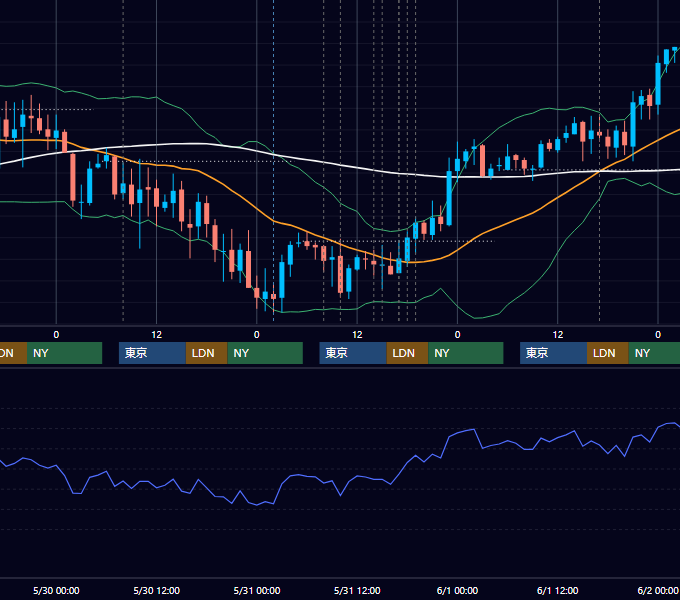Click the 5/31 12:00 time axis label

[x=357, y=590]
